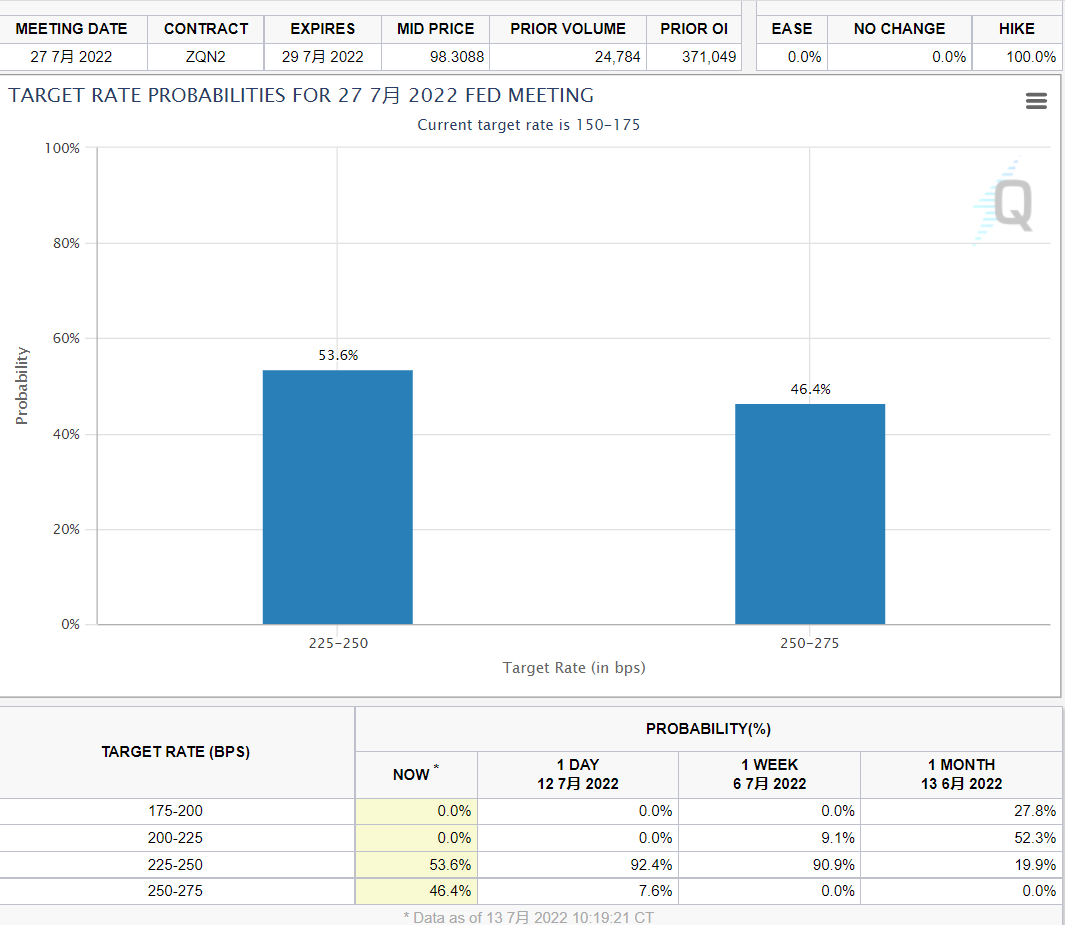The image size is (1065, 925).
Task: Click the HIKE column header
Action: point(1016,29)
